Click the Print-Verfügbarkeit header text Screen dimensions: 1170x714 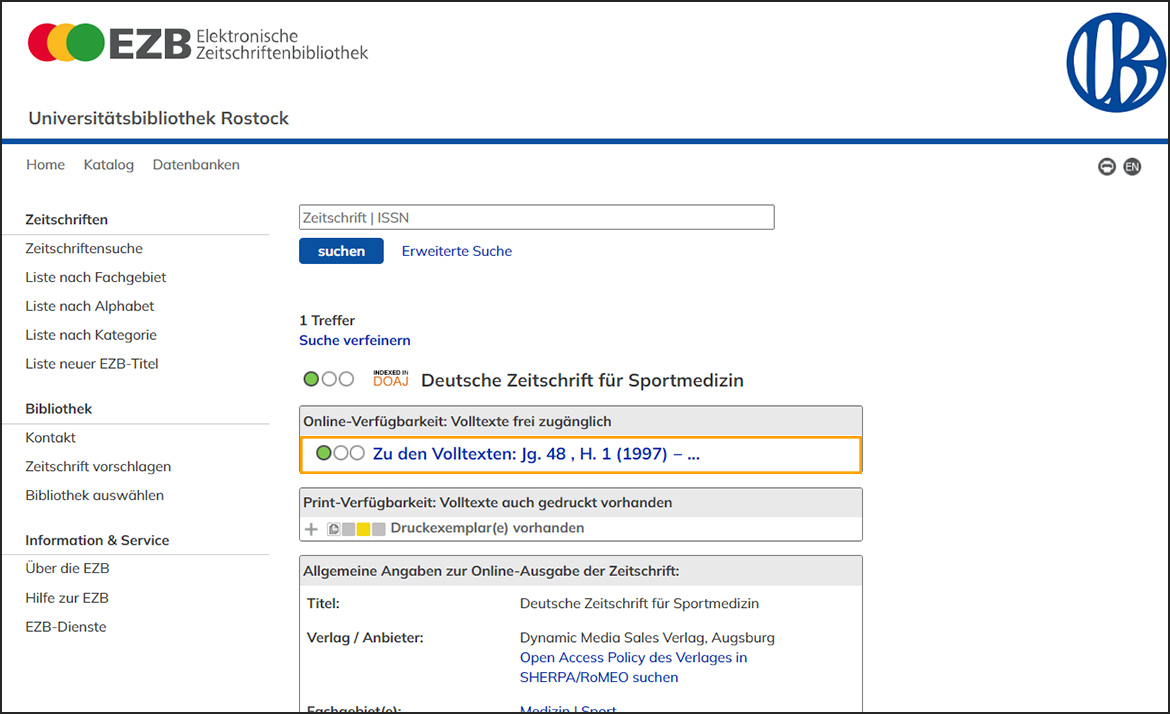487,503
